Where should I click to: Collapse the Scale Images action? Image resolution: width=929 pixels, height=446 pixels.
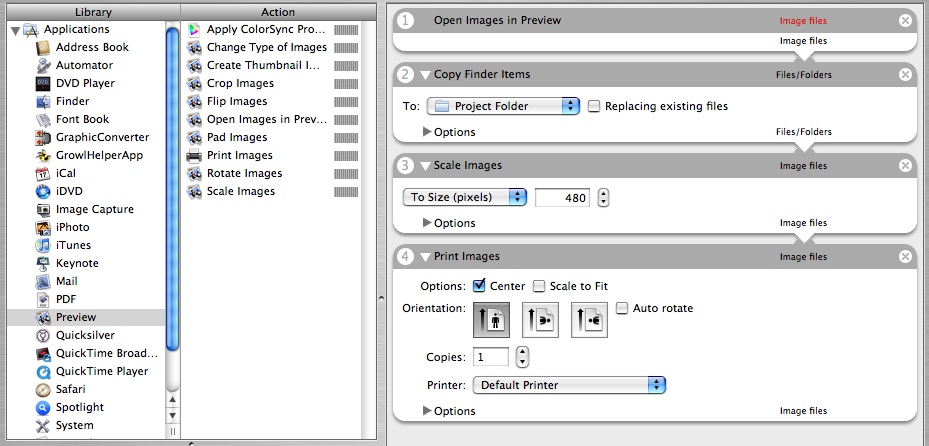point(425,166)
